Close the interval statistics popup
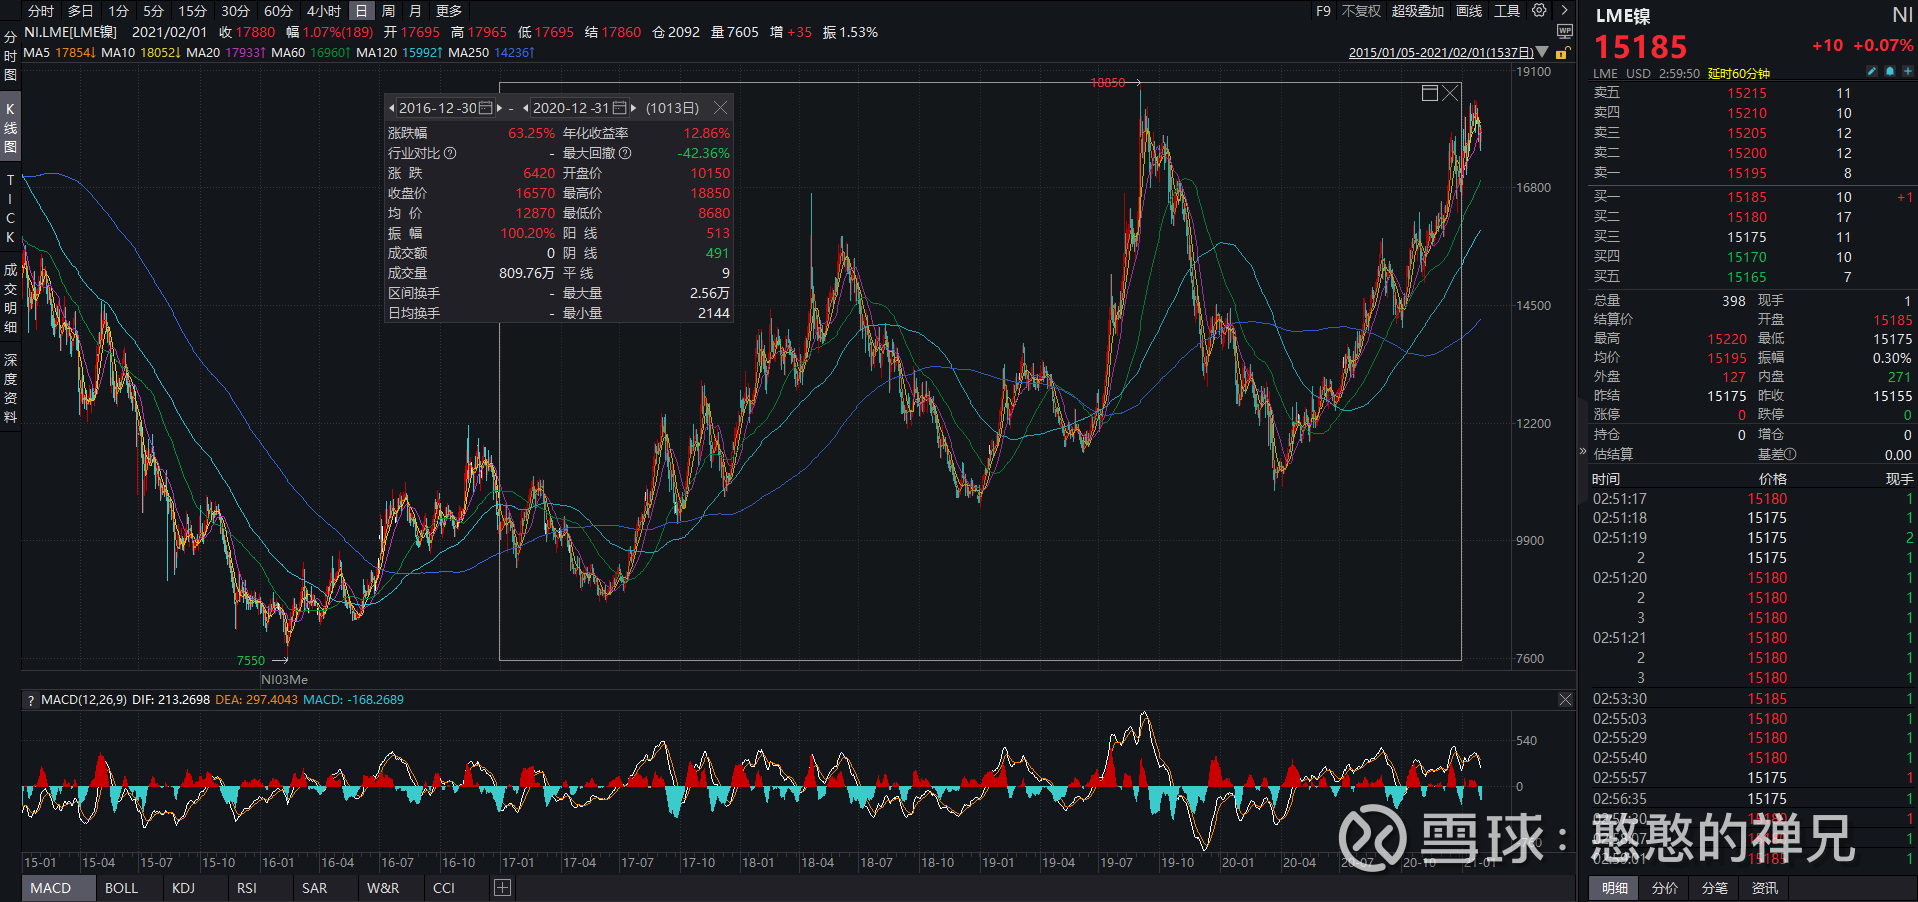The image size is (1918, 902). tap(720, 108)
